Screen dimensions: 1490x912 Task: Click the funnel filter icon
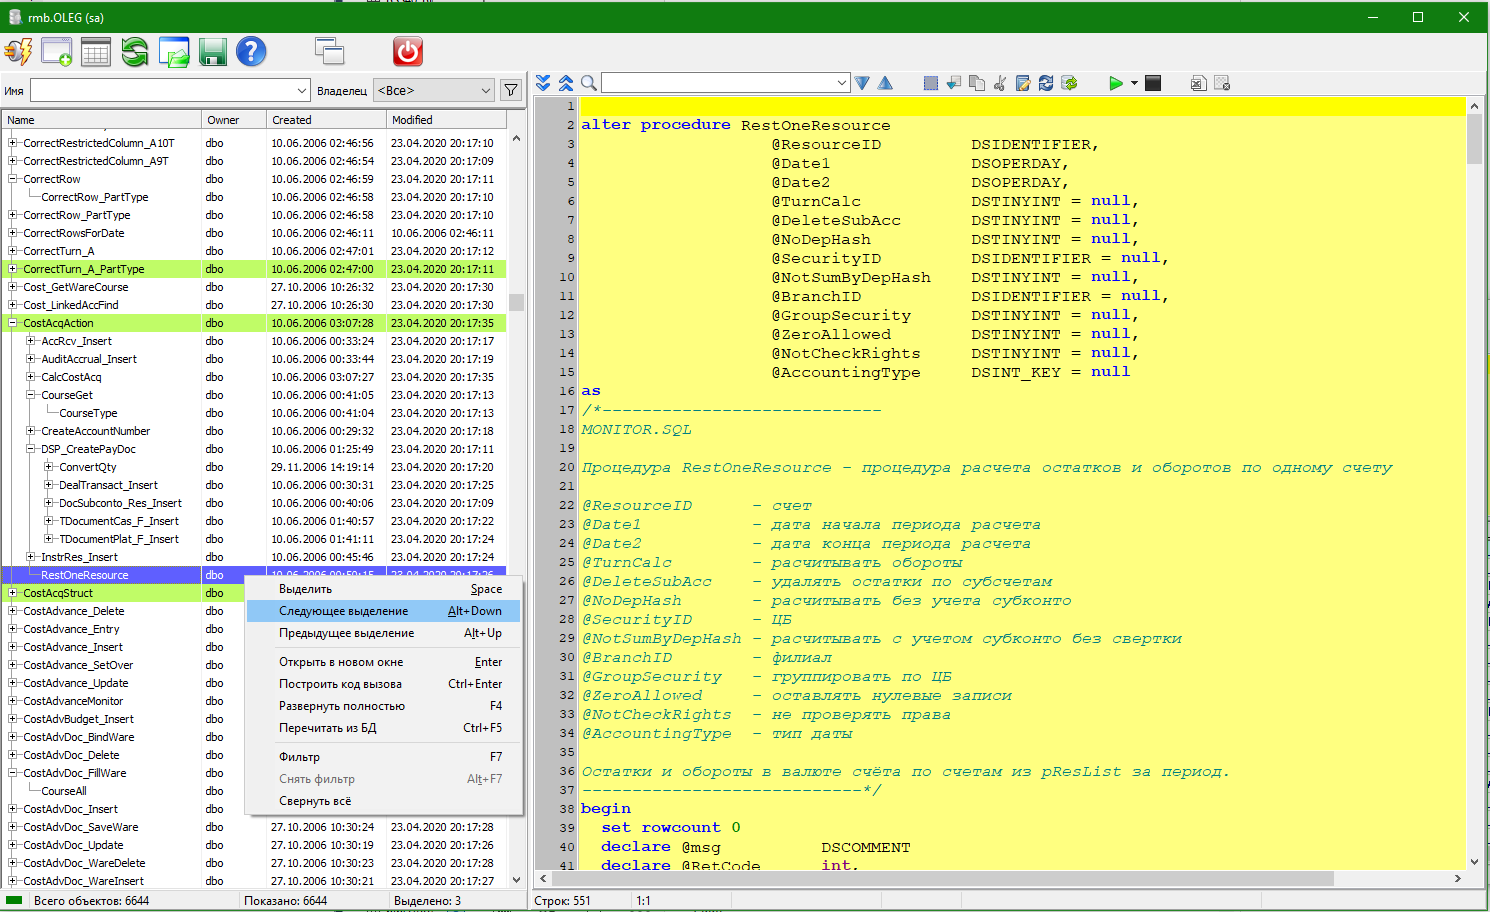511,90
